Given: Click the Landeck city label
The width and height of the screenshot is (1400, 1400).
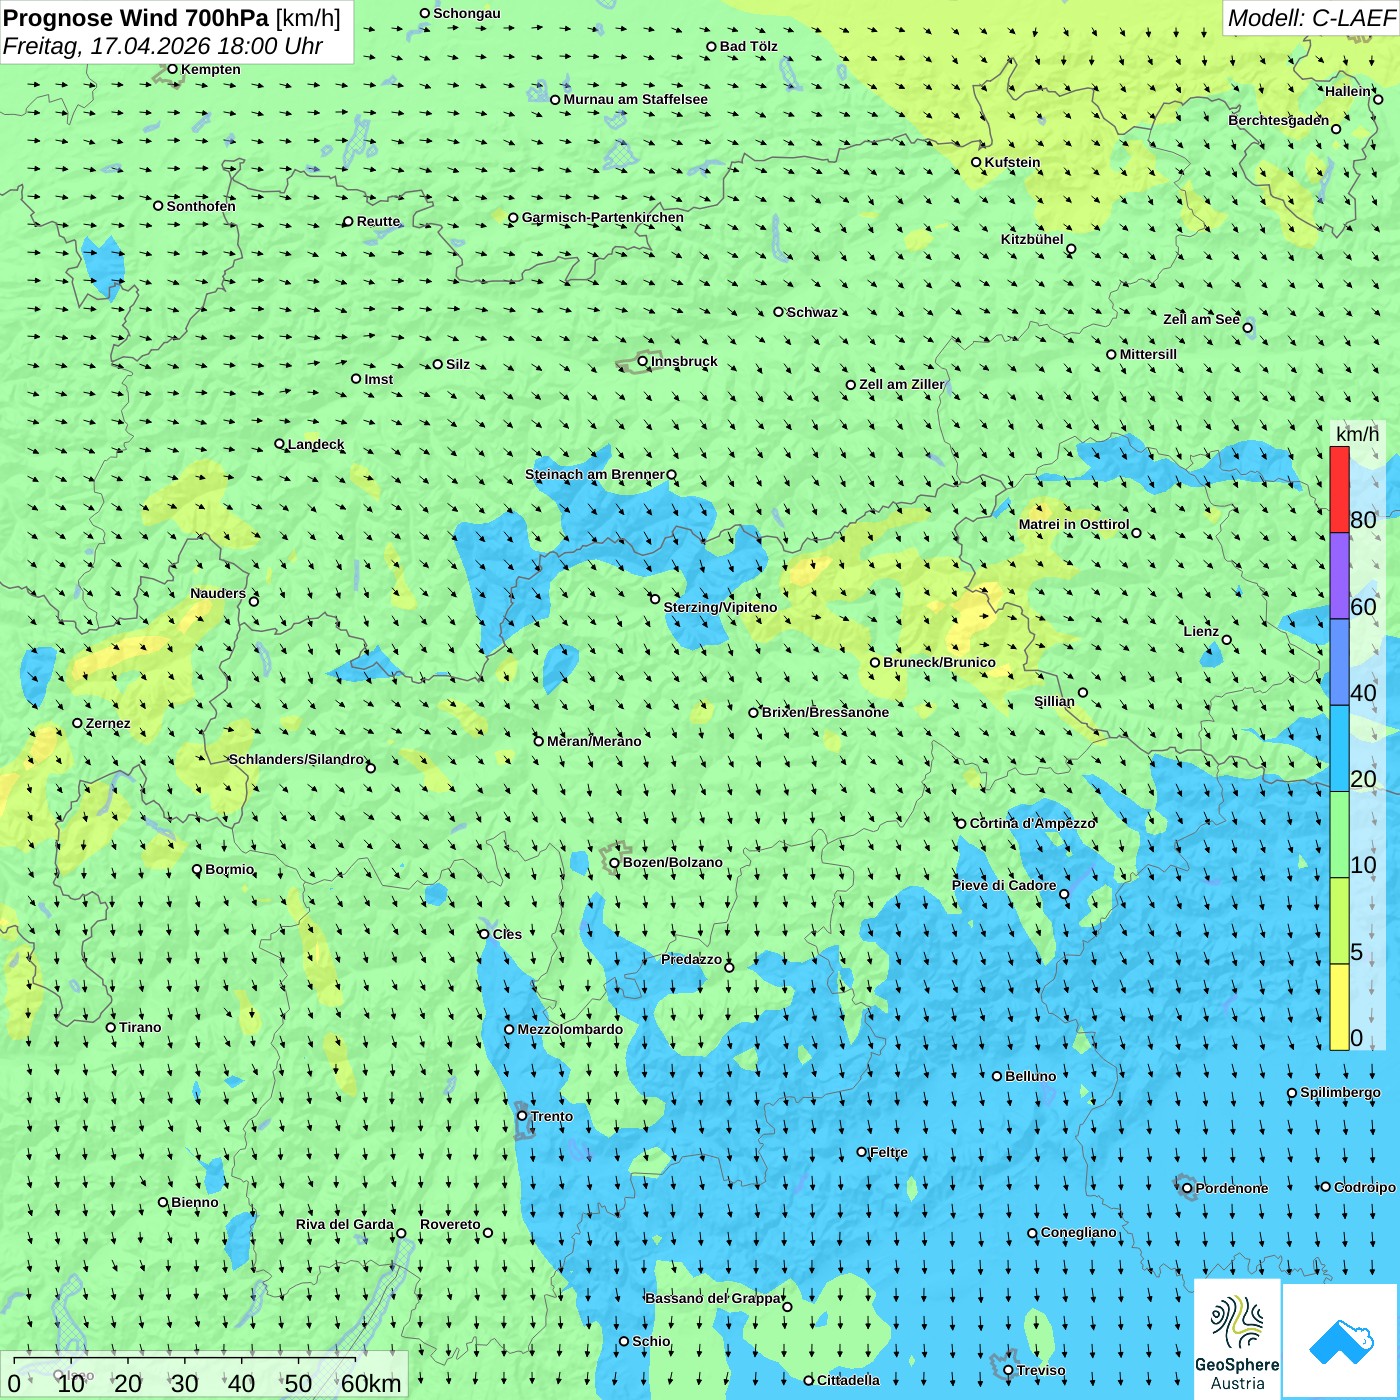Looking at the screenshot, I should pyautogui.click(x=316, y=444).
